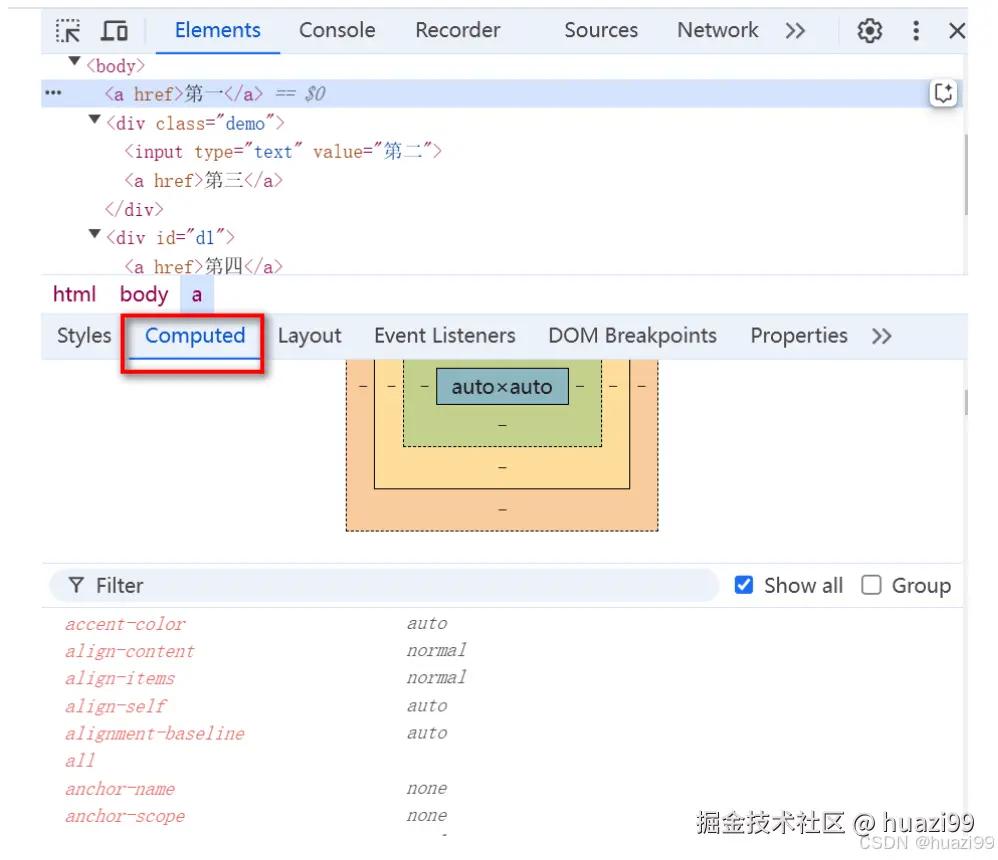This screenshot has width=998, height=860.
Task: Click into the Filter input field
Action: point(384,585)
